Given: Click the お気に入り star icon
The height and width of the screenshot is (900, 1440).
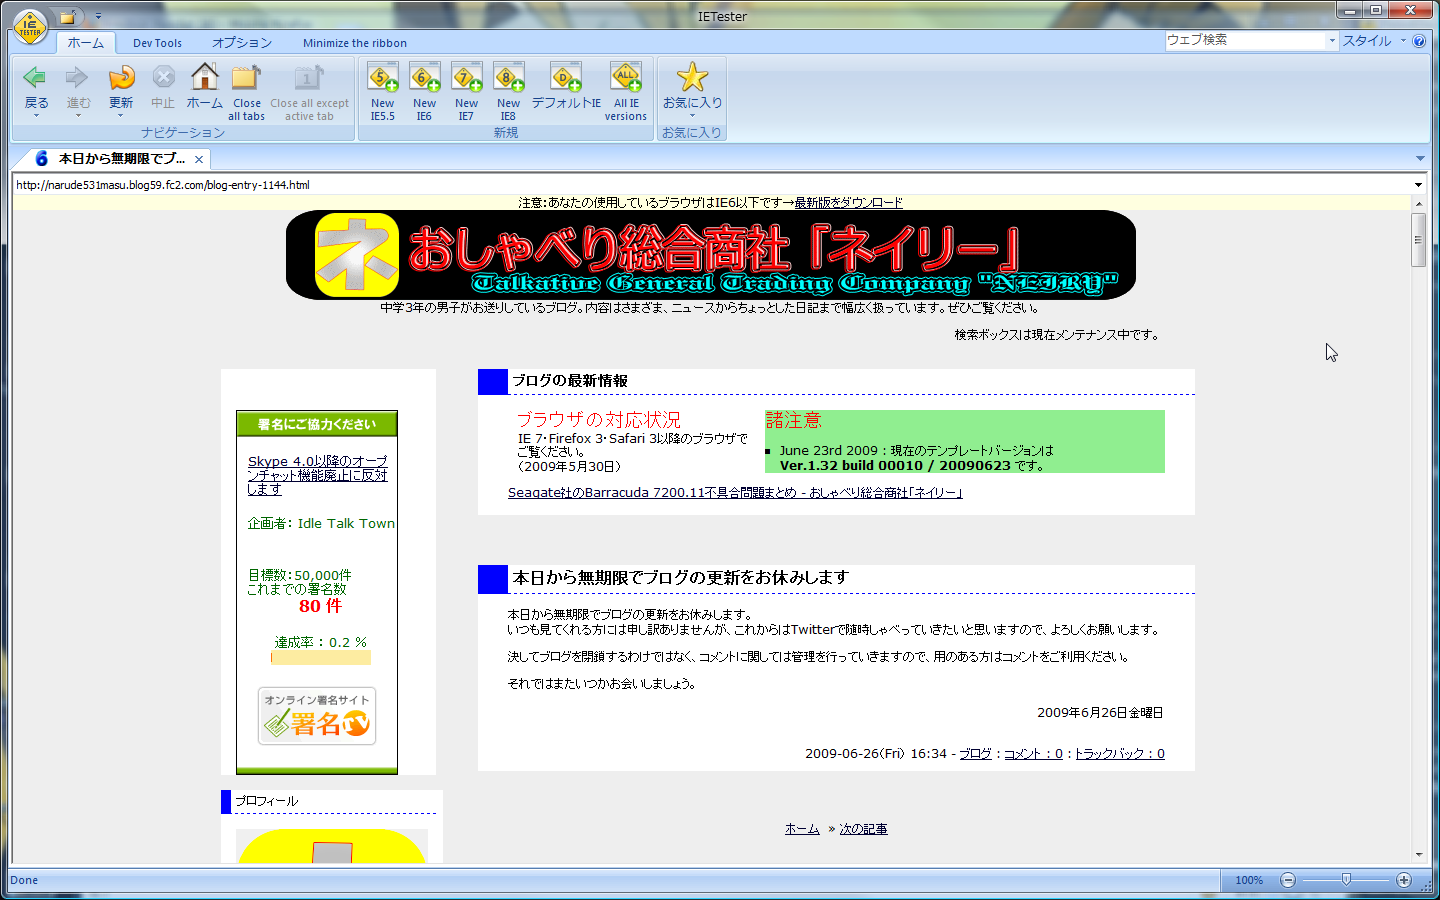Looking at the screenshot, I should [692, 77].
